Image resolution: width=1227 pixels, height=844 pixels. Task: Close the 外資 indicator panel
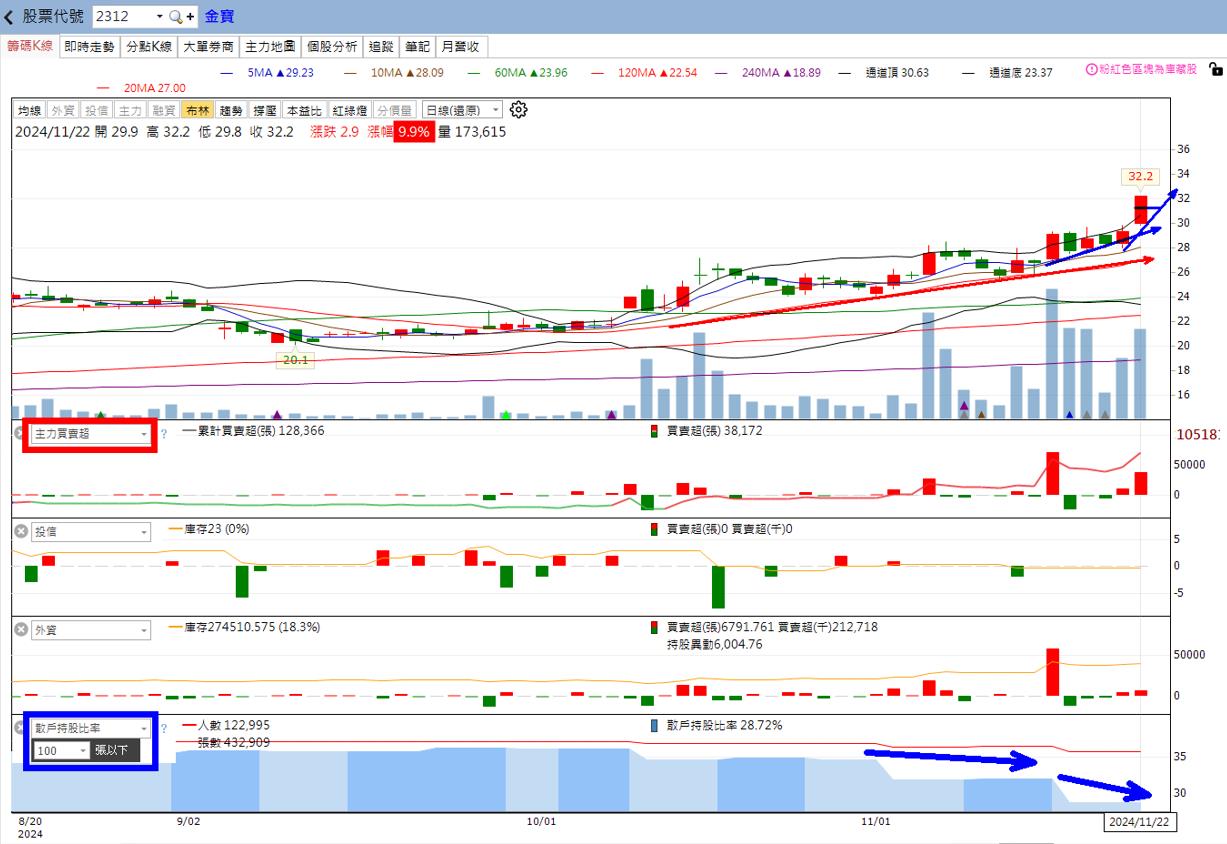(20, 630)
